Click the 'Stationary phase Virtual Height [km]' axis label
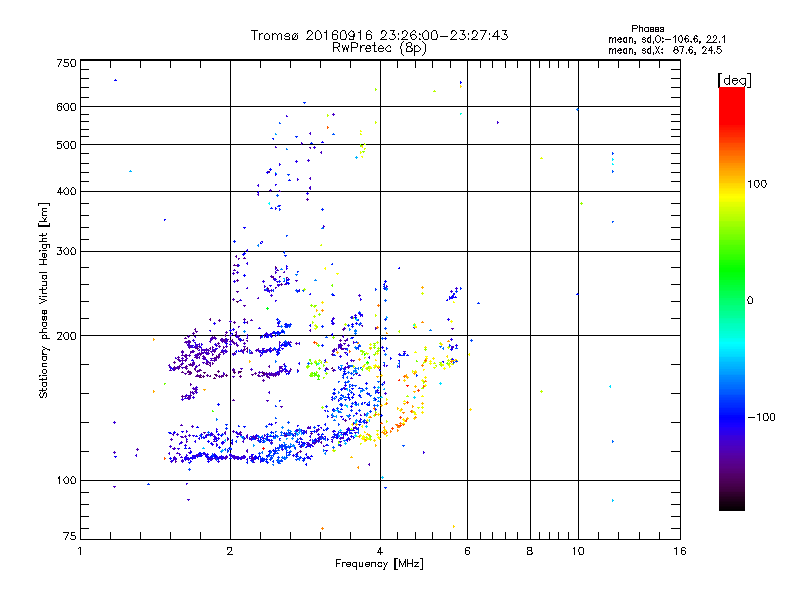The width and height of the screenshot is (800, 600). [x=44, y=300]
